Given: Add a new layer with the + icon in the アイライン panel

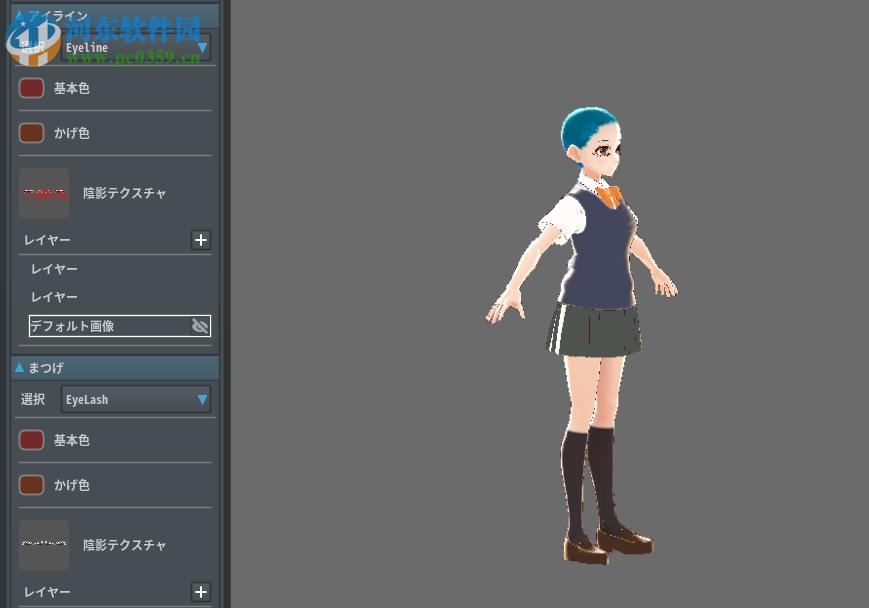Looking at the screenshot, I should point(200,240).
